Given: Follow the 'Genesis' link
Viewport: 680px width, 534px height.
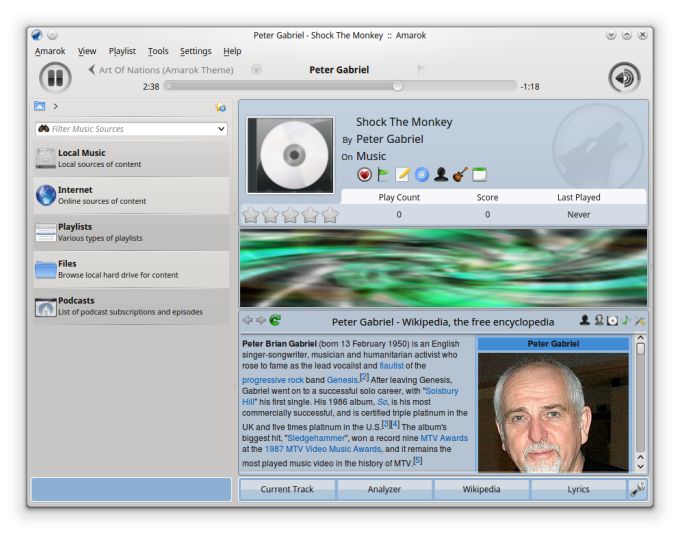Looking at the screenshot, I should (x=342, y=380).
